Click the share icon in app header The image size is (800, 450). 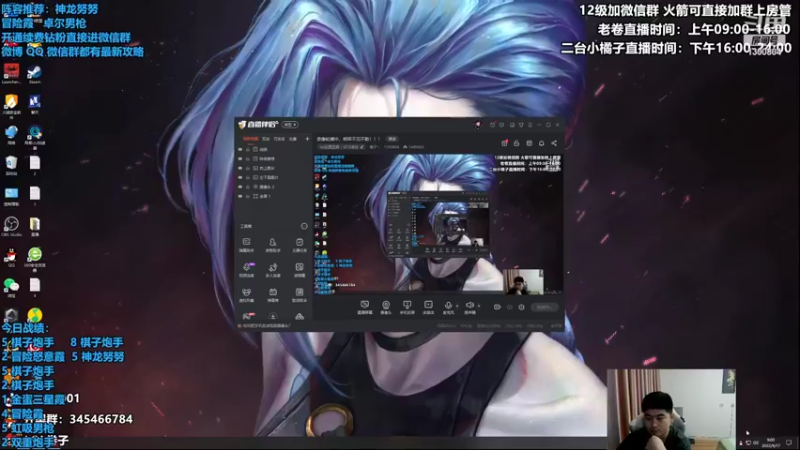[x=554, y=143]
